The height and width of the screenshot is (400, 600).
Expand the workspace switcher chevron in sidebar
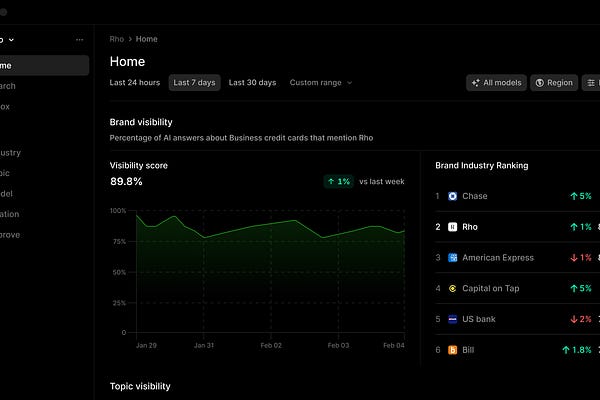tap(11, 40)
